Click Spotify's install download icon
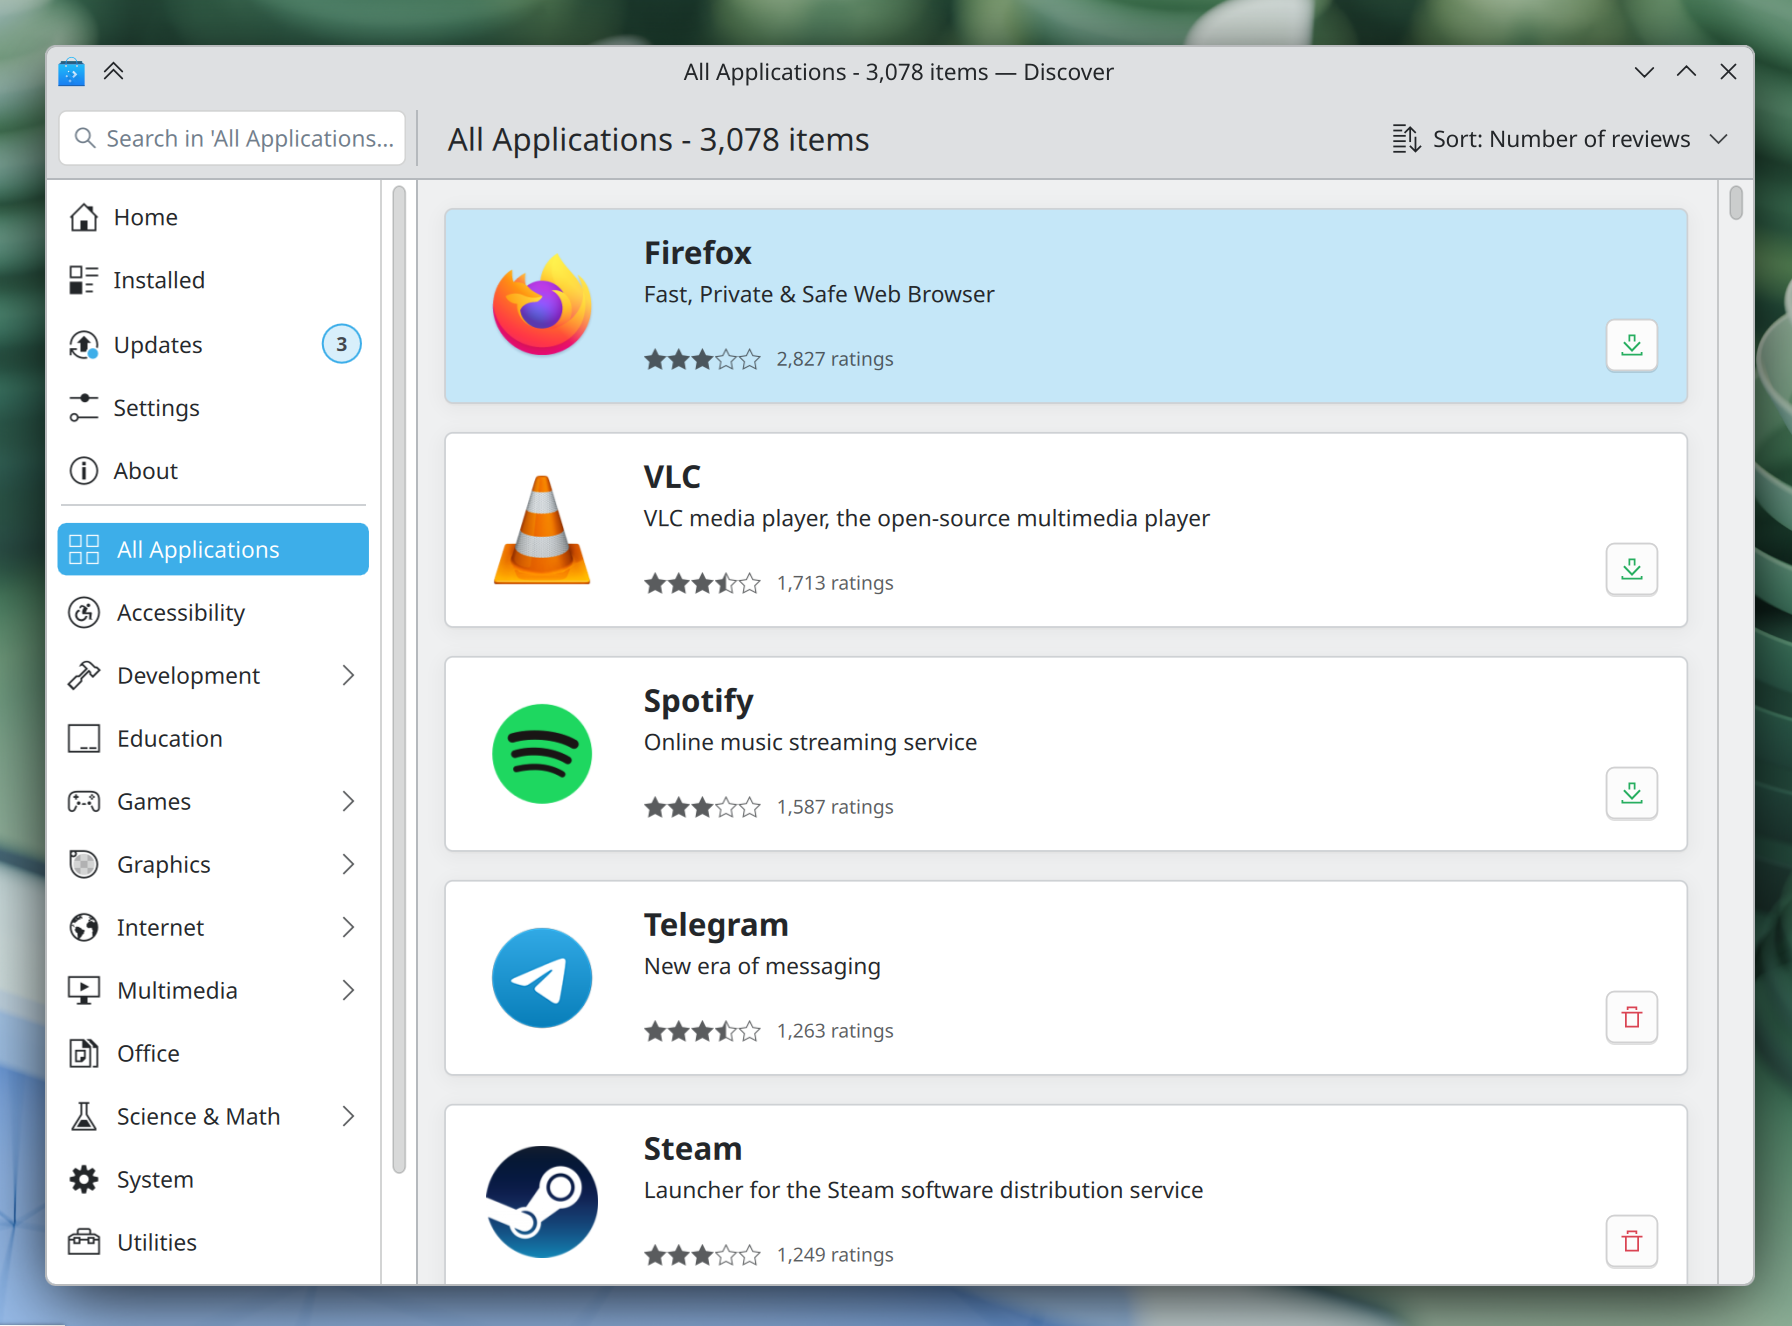Image resolution: width=1792 pixels, height=1326 pixels. point(1631,794)
